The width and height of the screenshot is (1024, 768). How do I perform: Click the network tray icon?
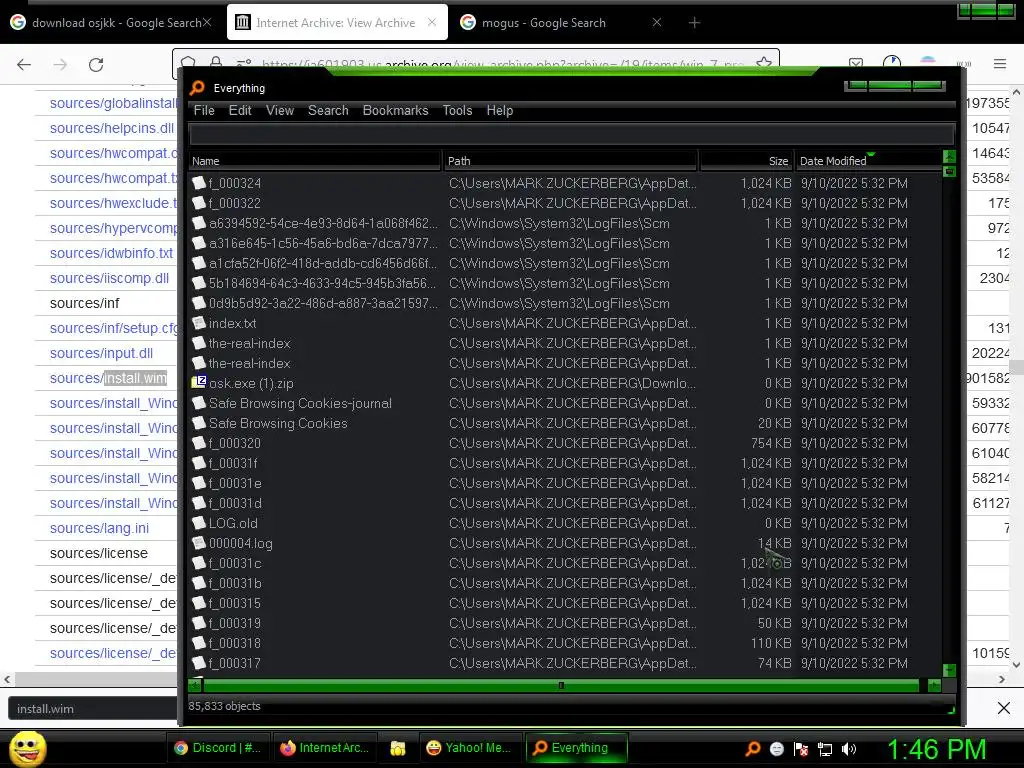tap(825, 749)
